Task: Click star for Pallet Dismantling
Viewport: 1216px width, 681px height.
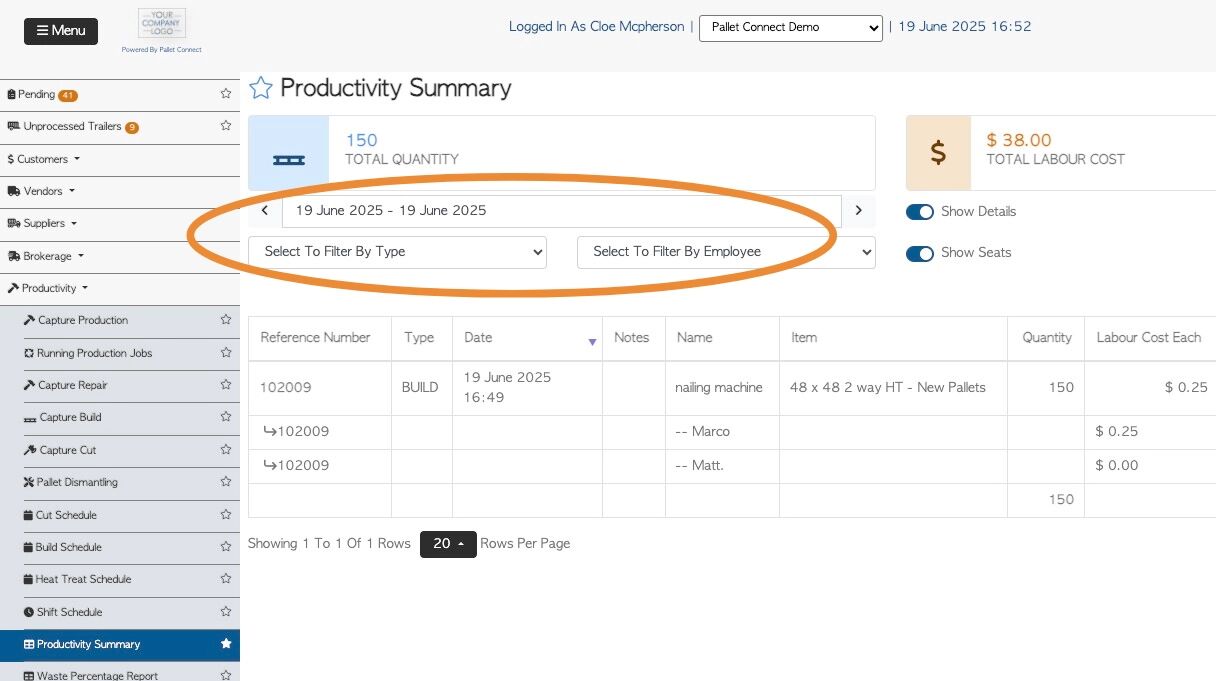Action: click(x=226, y=482)
